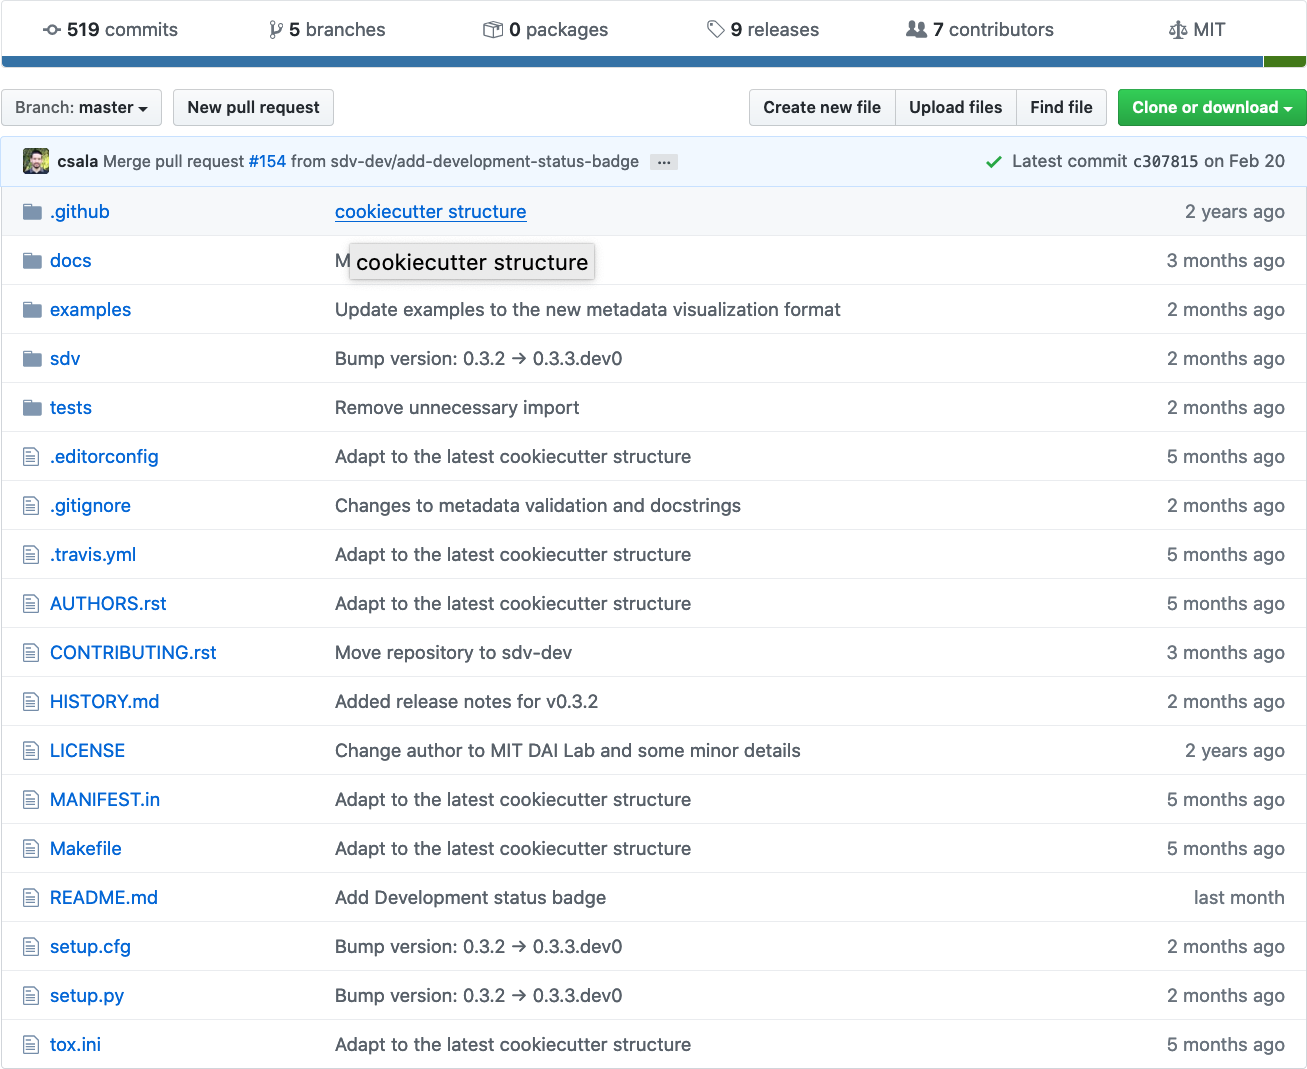Viewport: 1307px width, 1069px height.
Task: Click the Upload files button
Action: (x=955, y=108)
